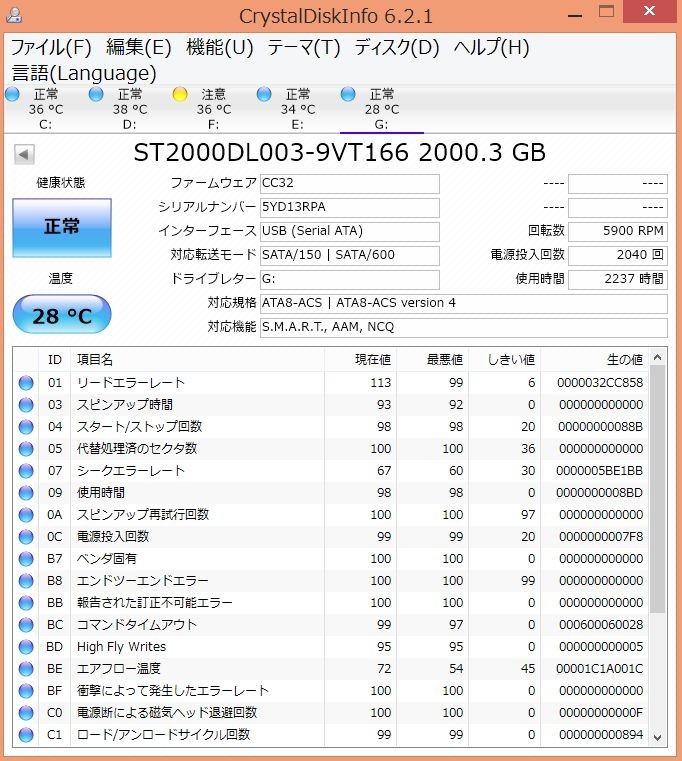
Task: Click the previous disk arrow button
Action: [24, 154]
